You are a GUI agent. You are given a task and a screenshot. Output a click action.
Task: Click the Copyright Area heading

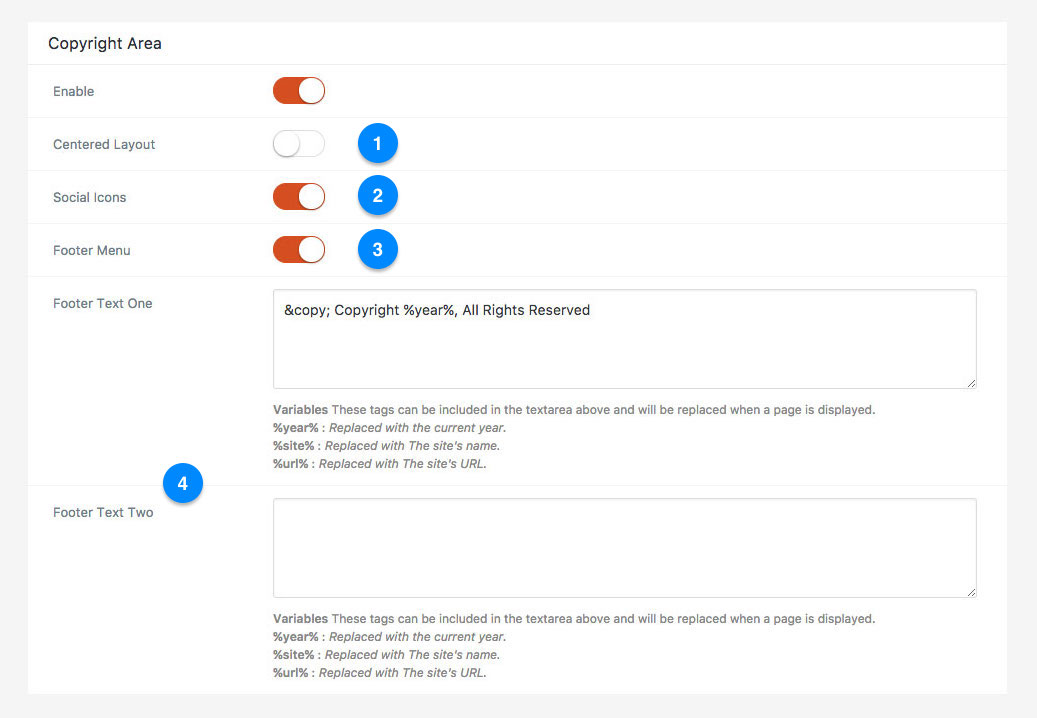click(x=104, y=44)
